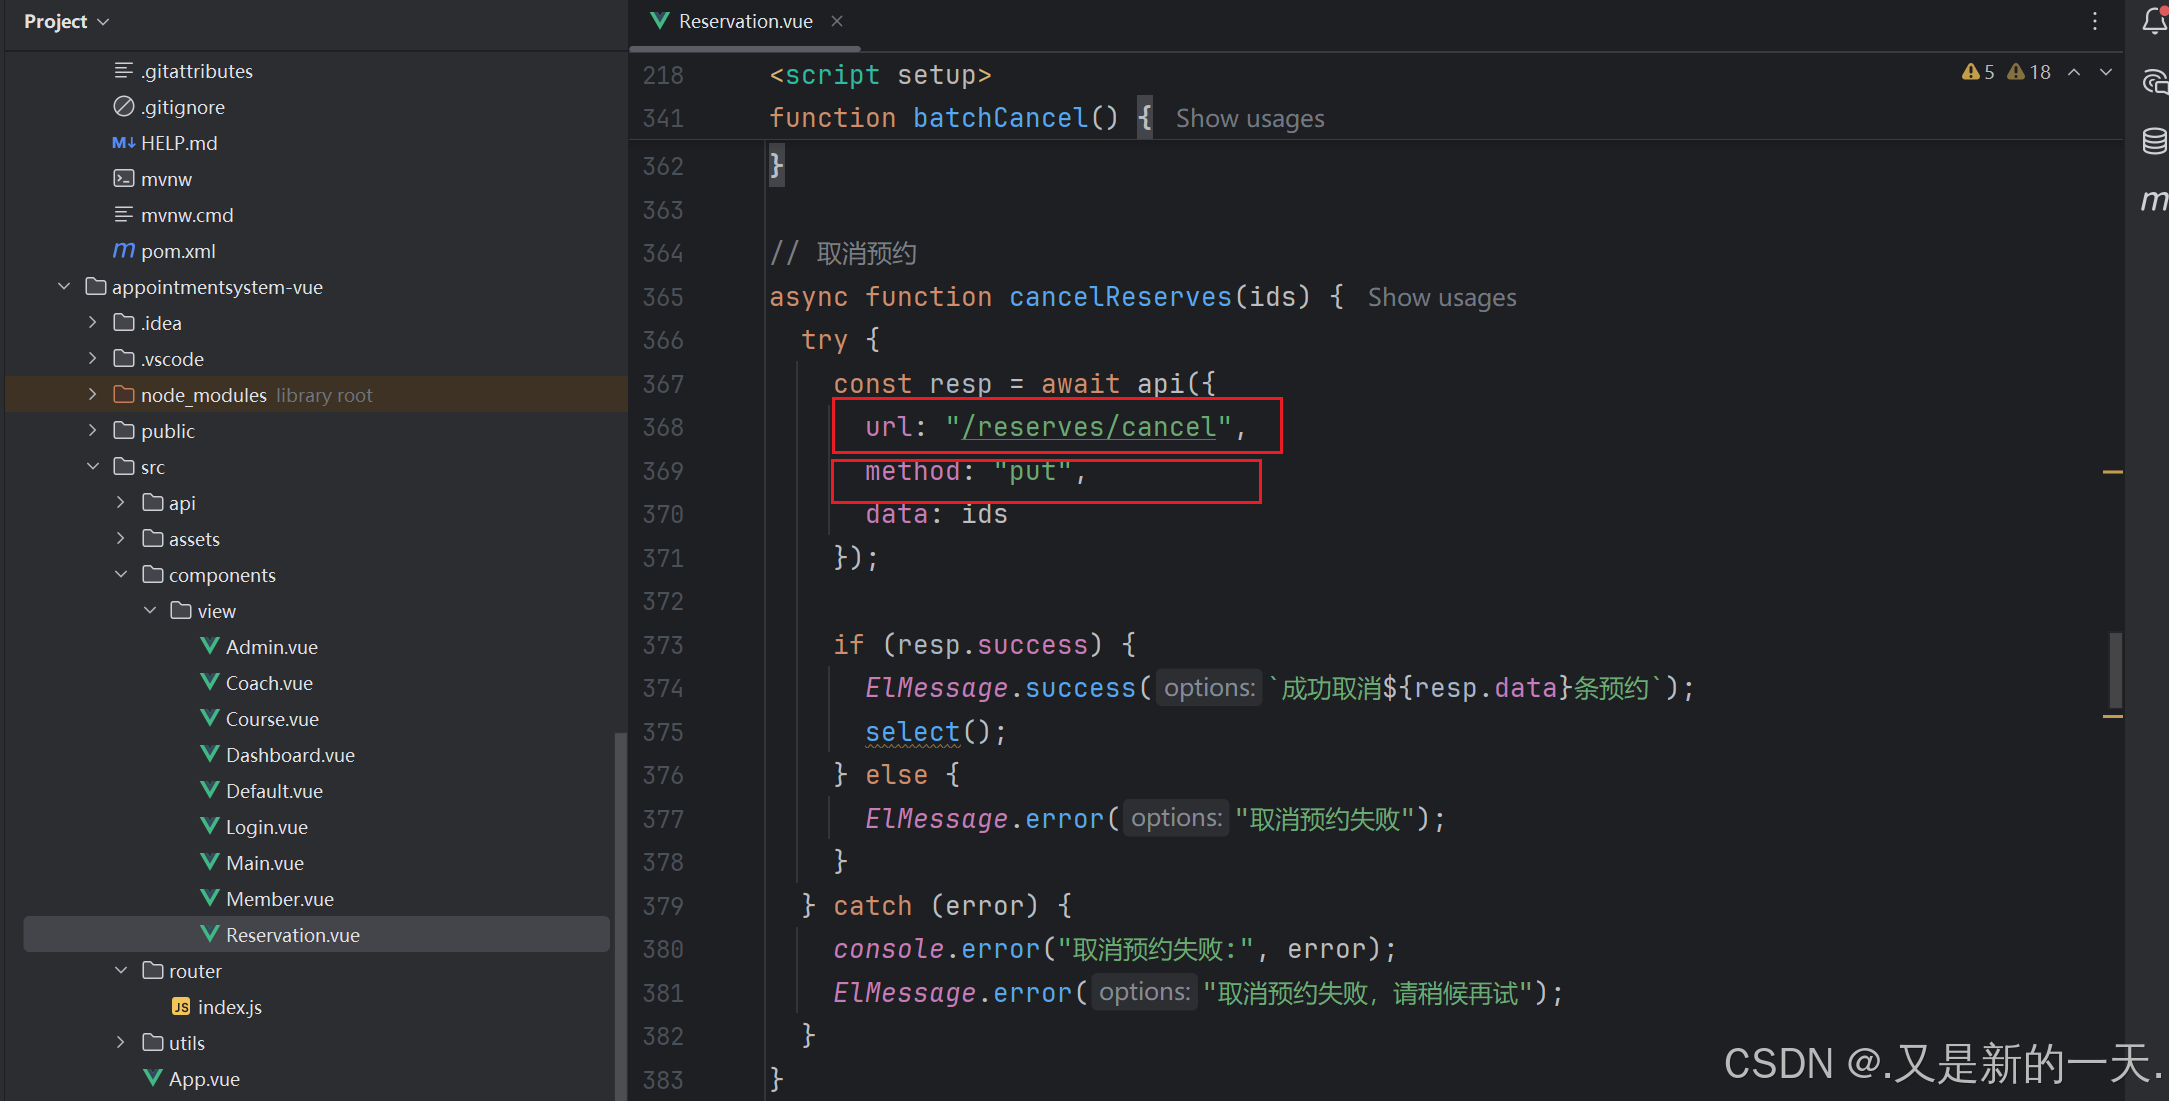Open the Database tool window icon
The height and width of the screenshot is (1101, 2169).
pos(2153,141)
